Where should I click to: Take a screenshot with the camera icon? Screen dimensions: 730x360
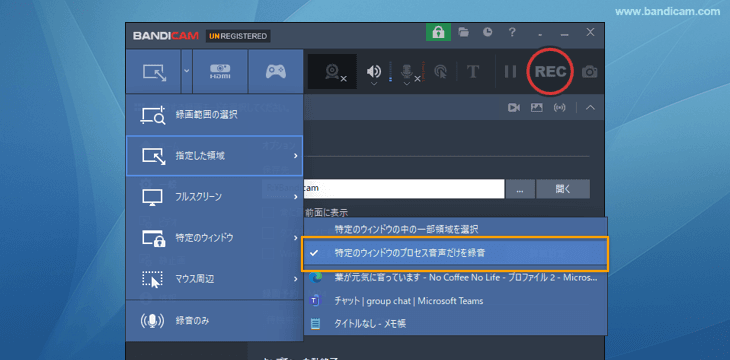[589, 72]
